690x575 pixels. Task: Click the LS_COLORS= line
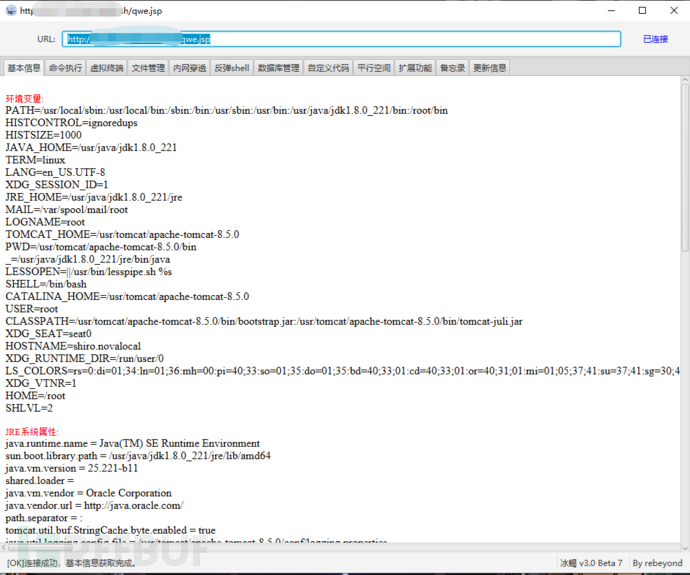(342, 371)
